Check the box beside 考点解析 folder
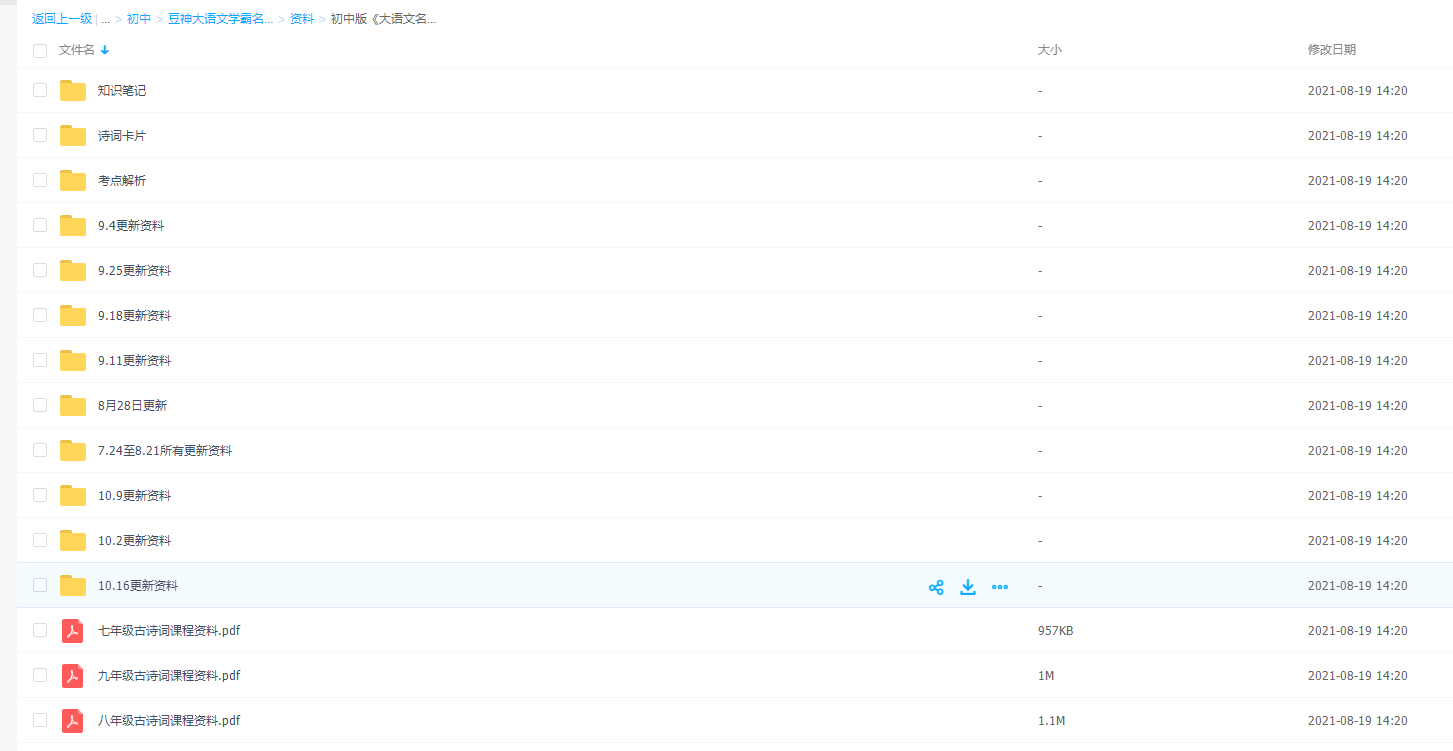The image size is (1453, 751). pos(40,180)
